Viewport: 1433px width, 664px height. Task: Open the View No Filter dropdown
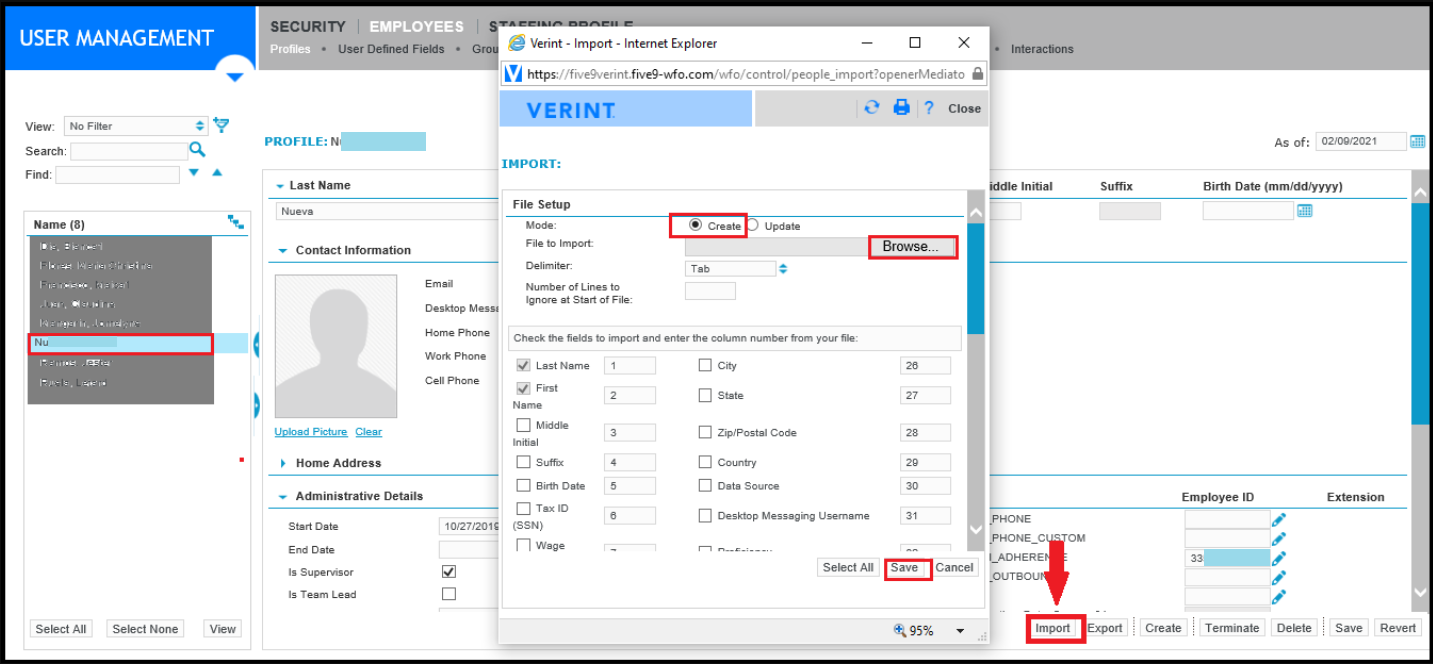(135, 126)
